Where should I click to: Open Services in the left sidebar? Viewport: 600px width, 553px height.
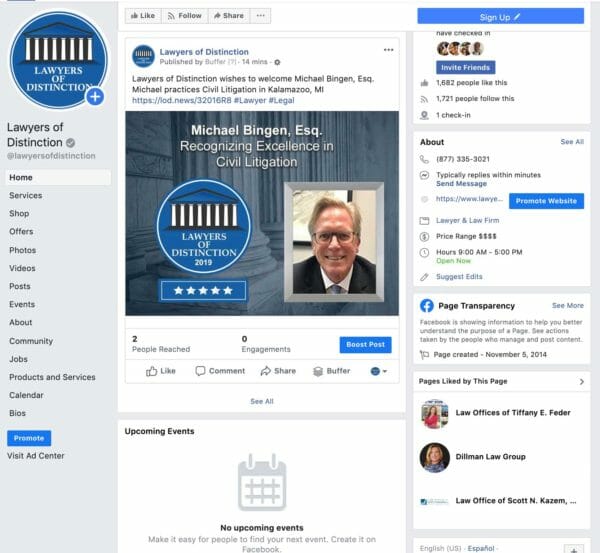coord(26,196)
